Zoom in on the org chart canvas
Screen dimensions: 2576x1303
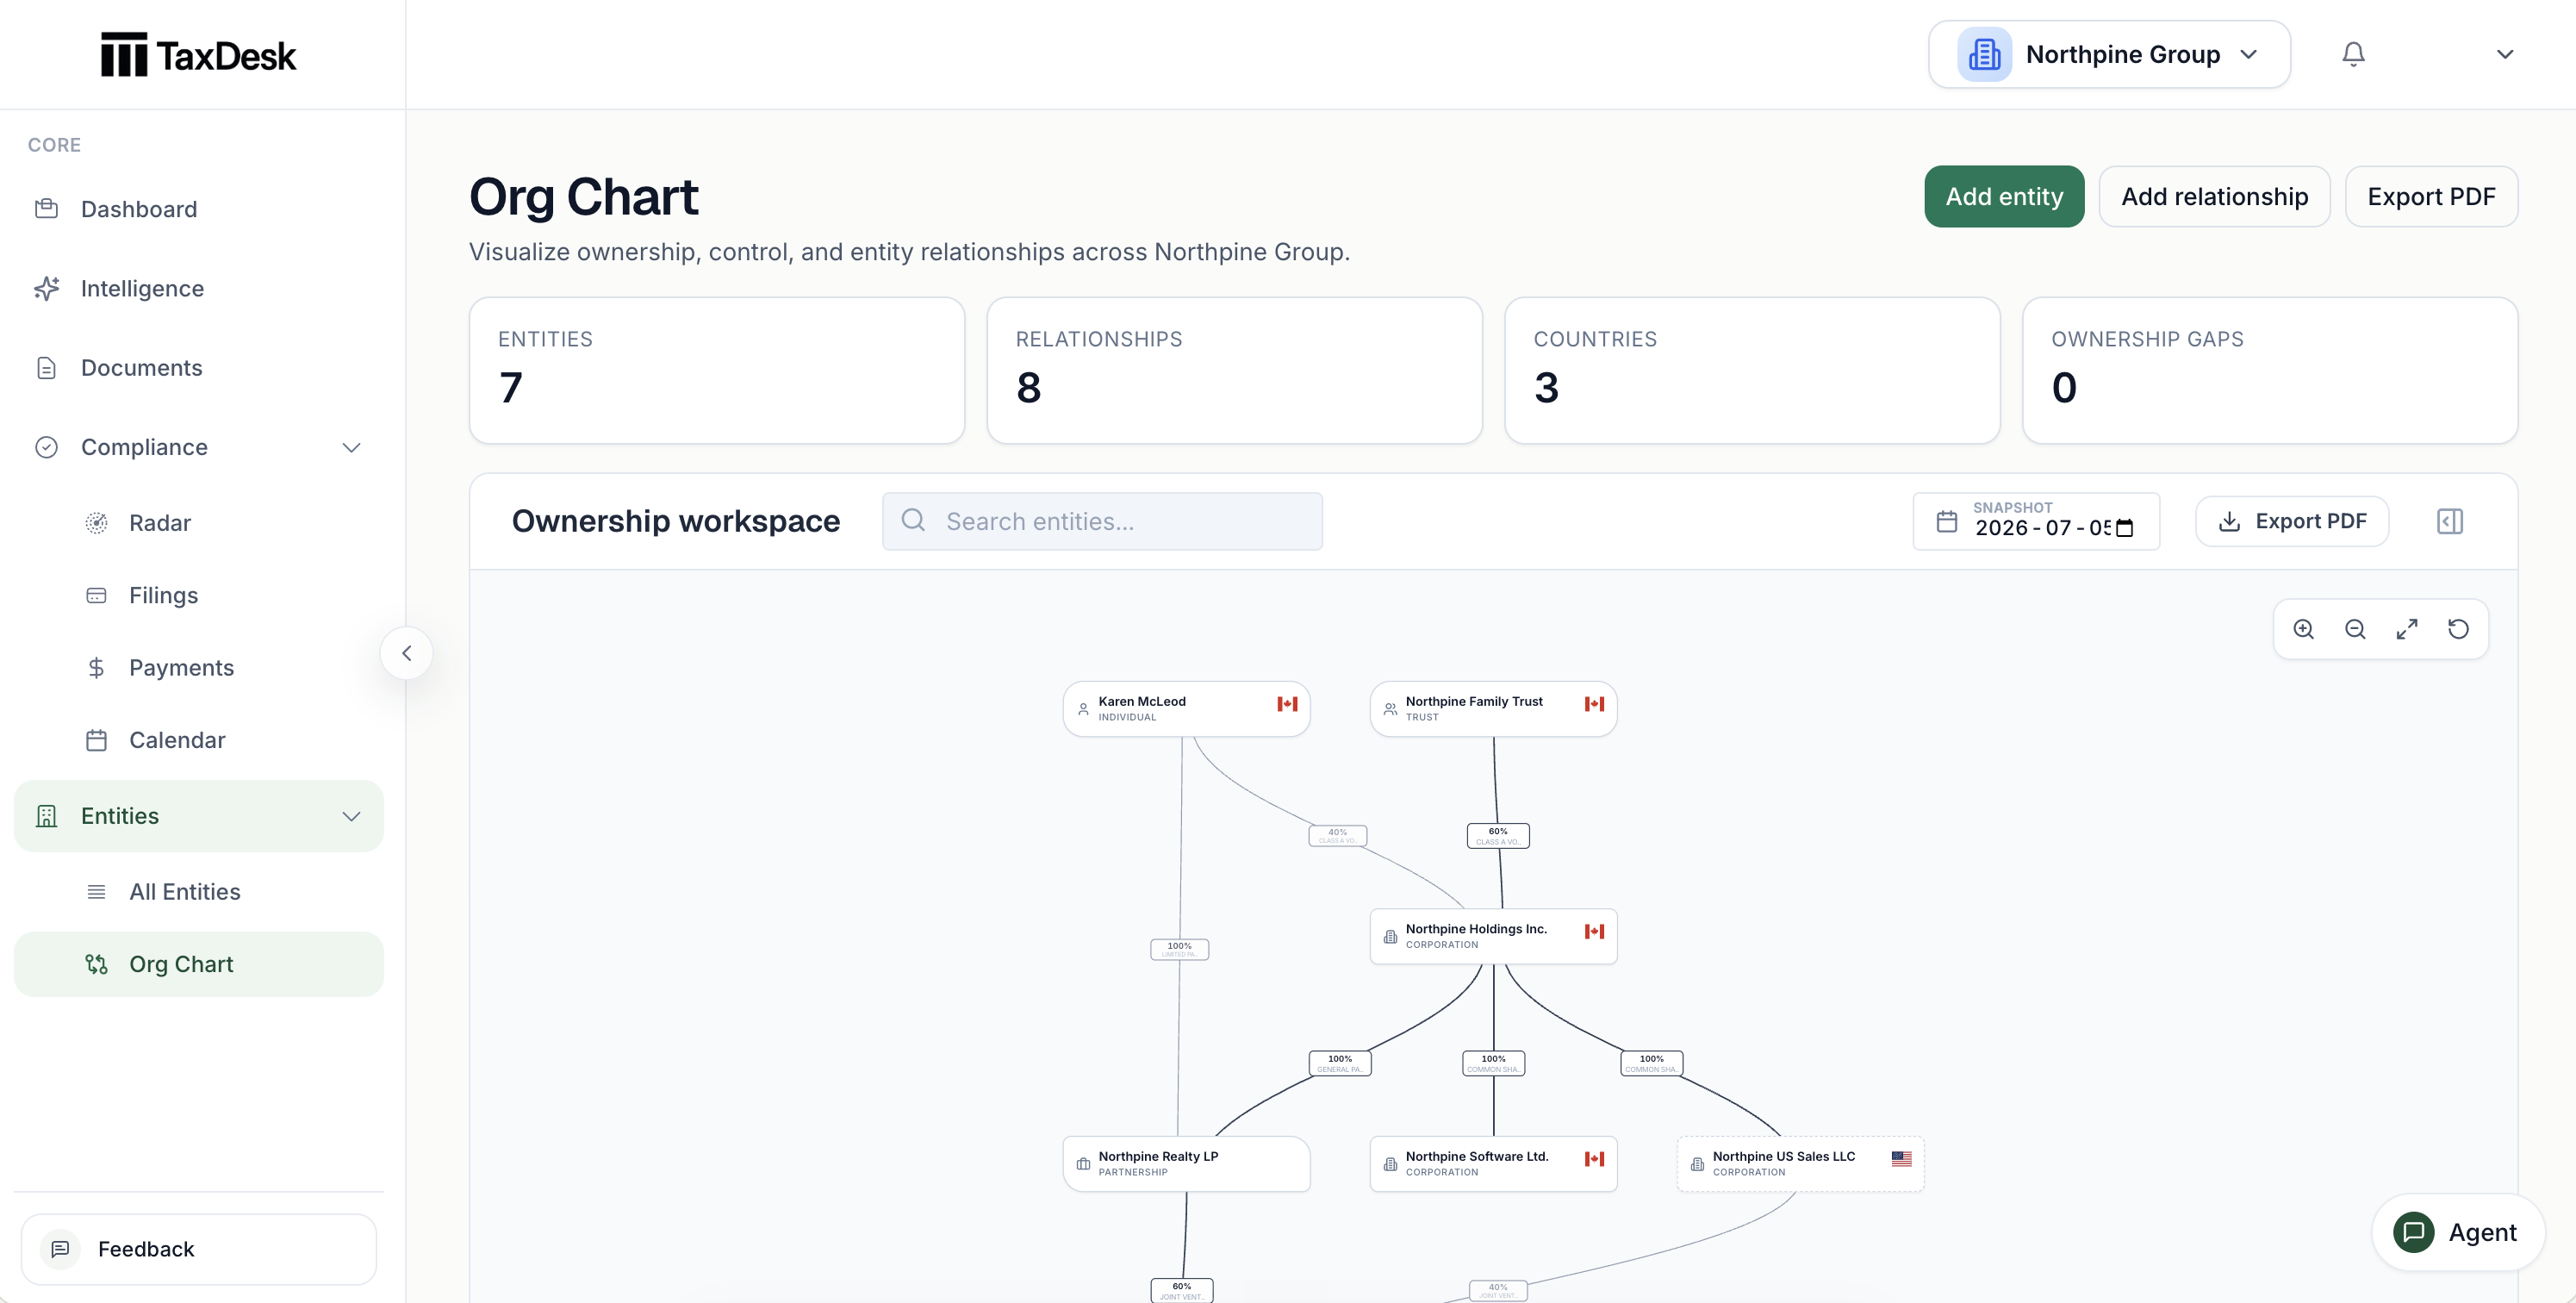pyautogui.click(x=2304, y=629)
